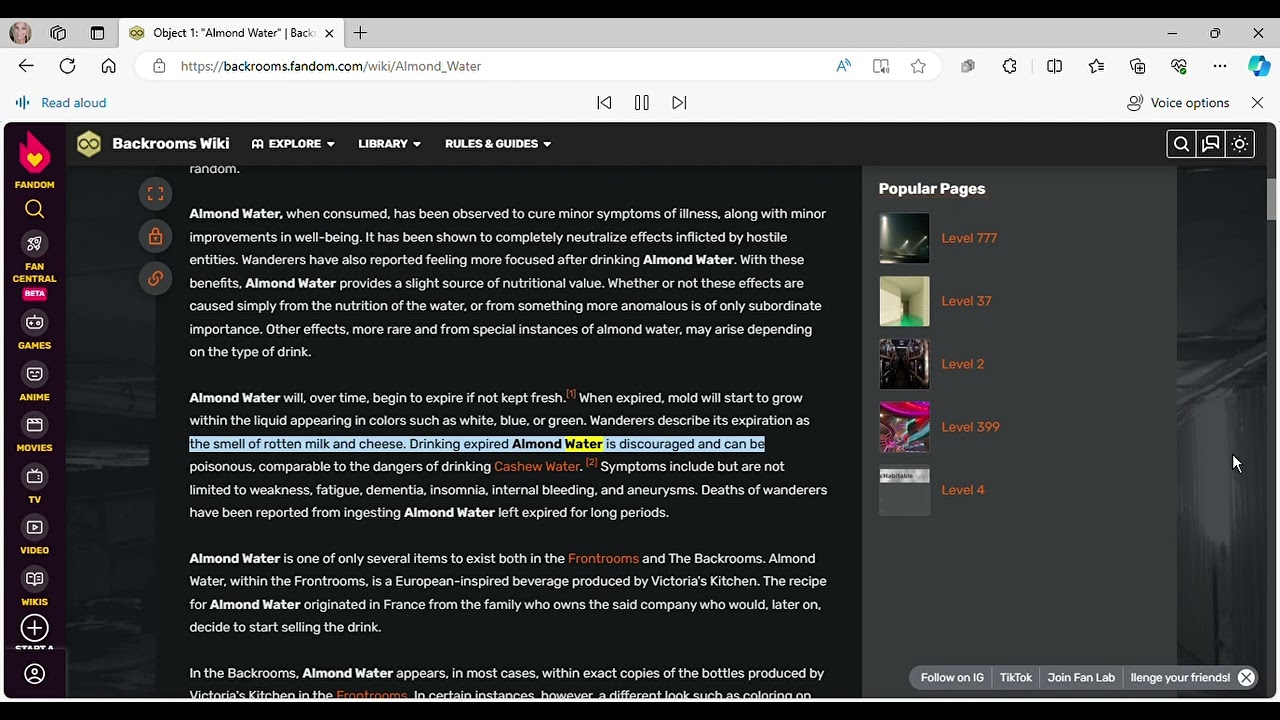Expand the RULES & GUIDES menu

(x=498, y=144)
